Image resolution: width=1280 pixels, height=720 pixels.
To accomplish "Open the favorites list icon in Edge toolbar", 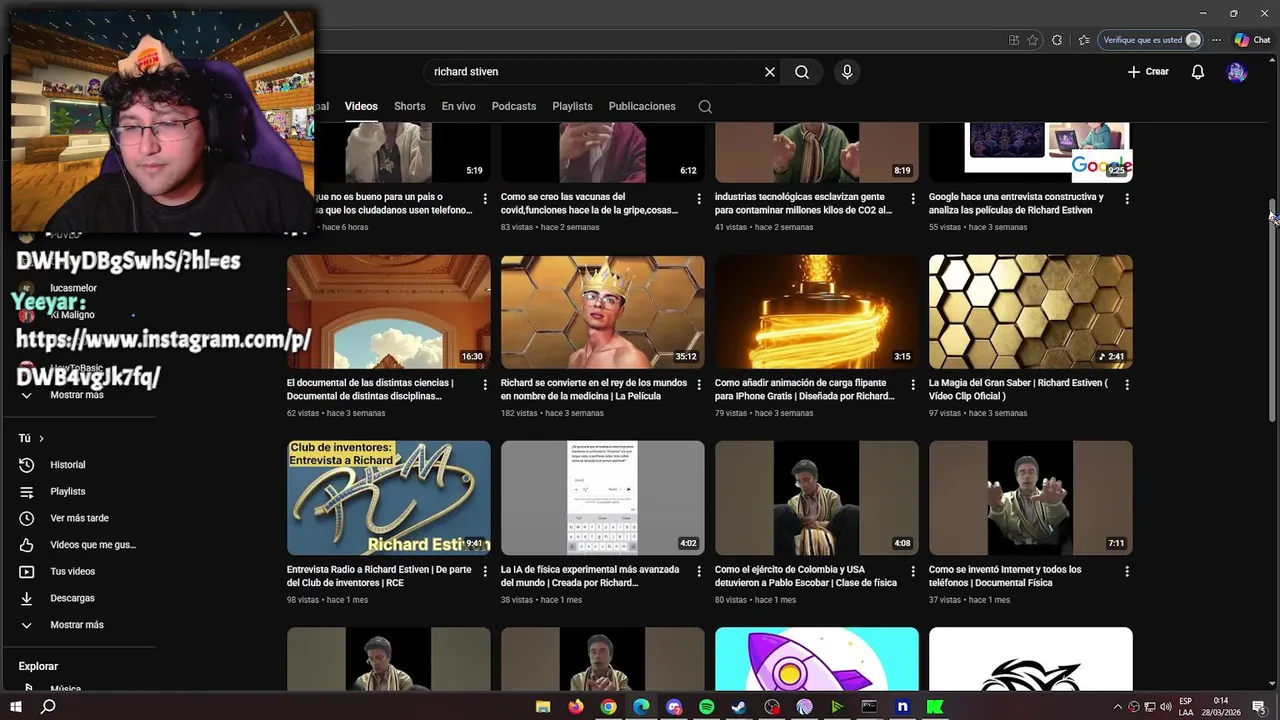I will tap(1084, 40).
